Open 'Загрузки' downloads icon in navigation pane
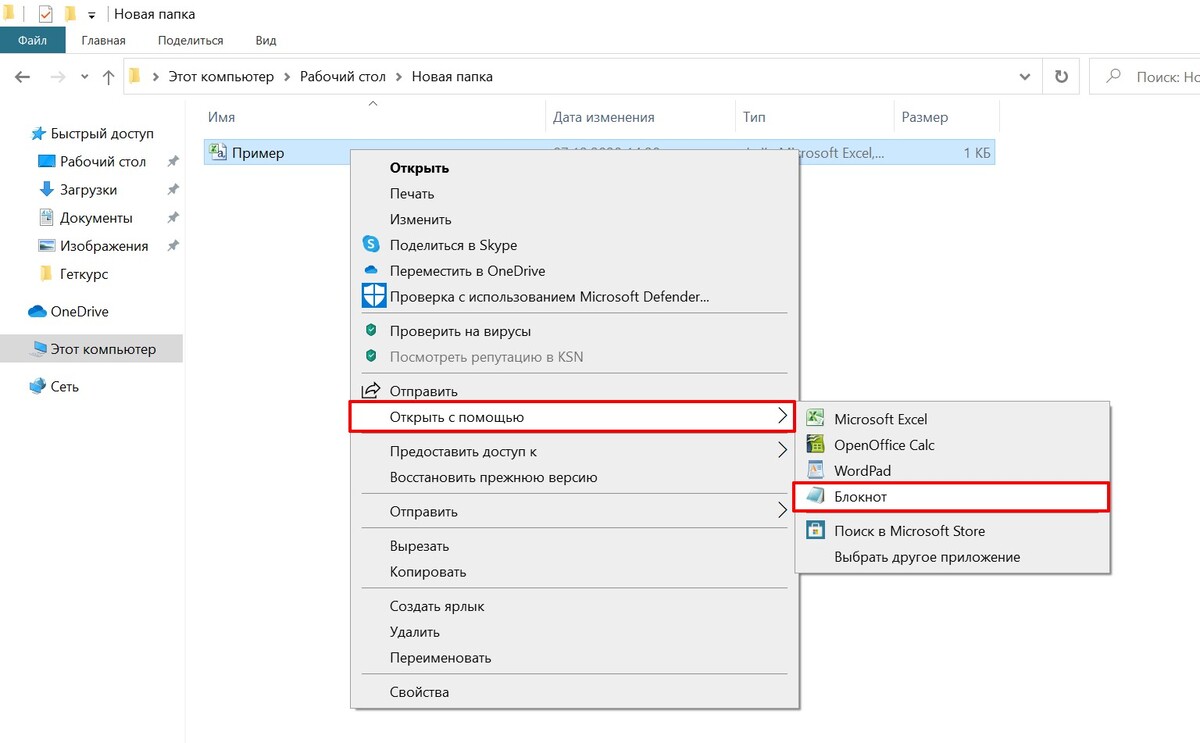The width and height of the screenshot is (1200, 743). 46,190
